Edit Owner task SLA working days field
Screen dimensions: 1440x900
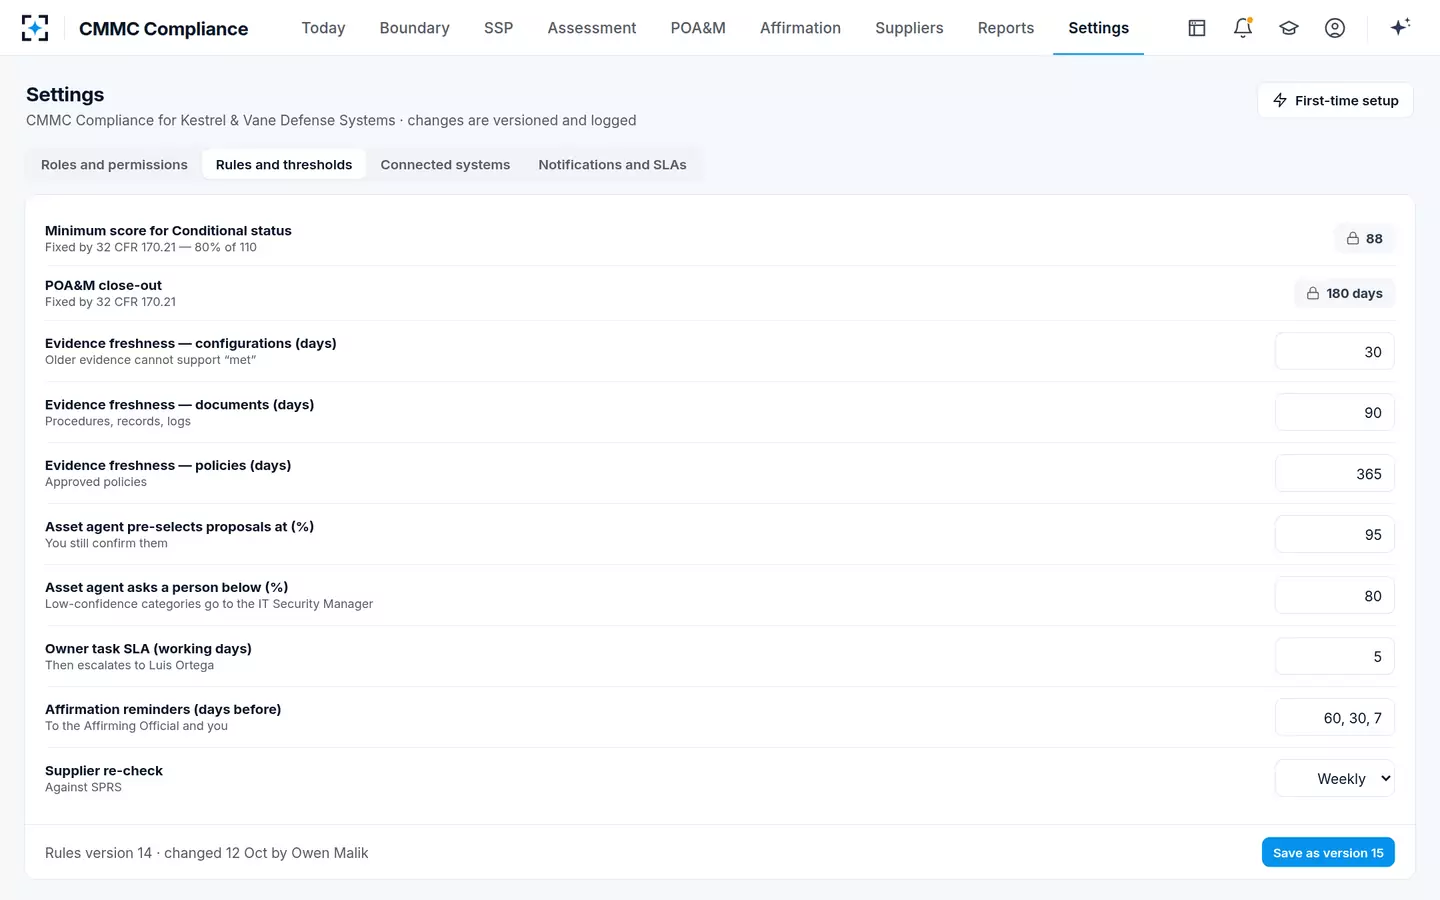[1335, 657]
